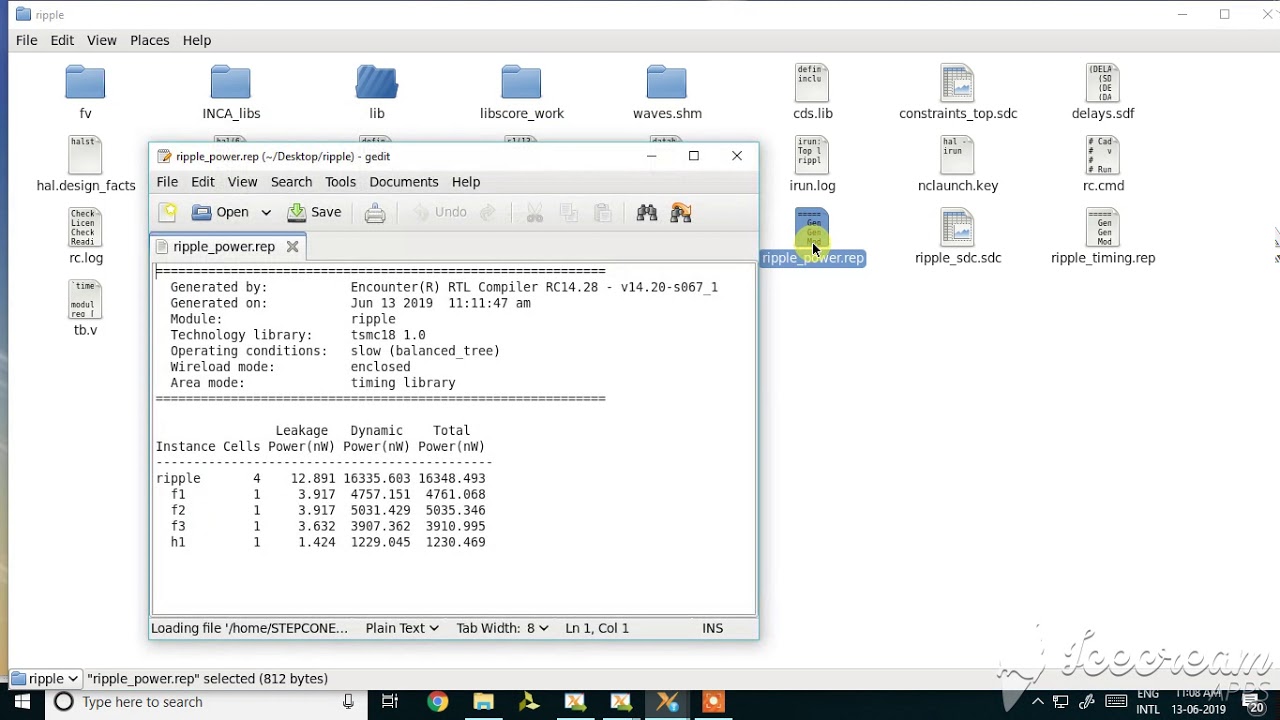This screenshot has height=720, width=1280.
Task: Select the waves.shm folder
Action: pyautogui.click(x=667, y=93)
